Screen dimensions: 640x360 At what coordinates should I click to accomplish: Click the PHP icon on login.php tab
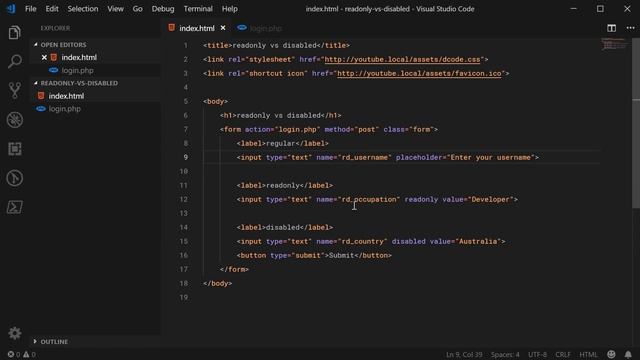[242, 28]
